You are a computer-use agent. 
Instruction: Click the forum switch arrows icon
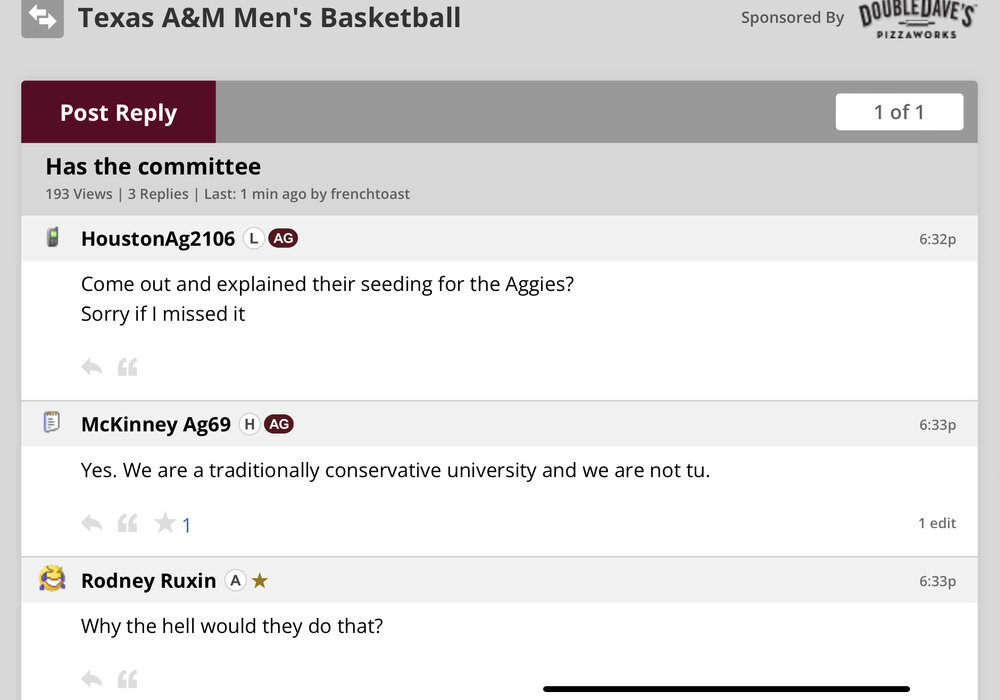(x=42, y=18)
